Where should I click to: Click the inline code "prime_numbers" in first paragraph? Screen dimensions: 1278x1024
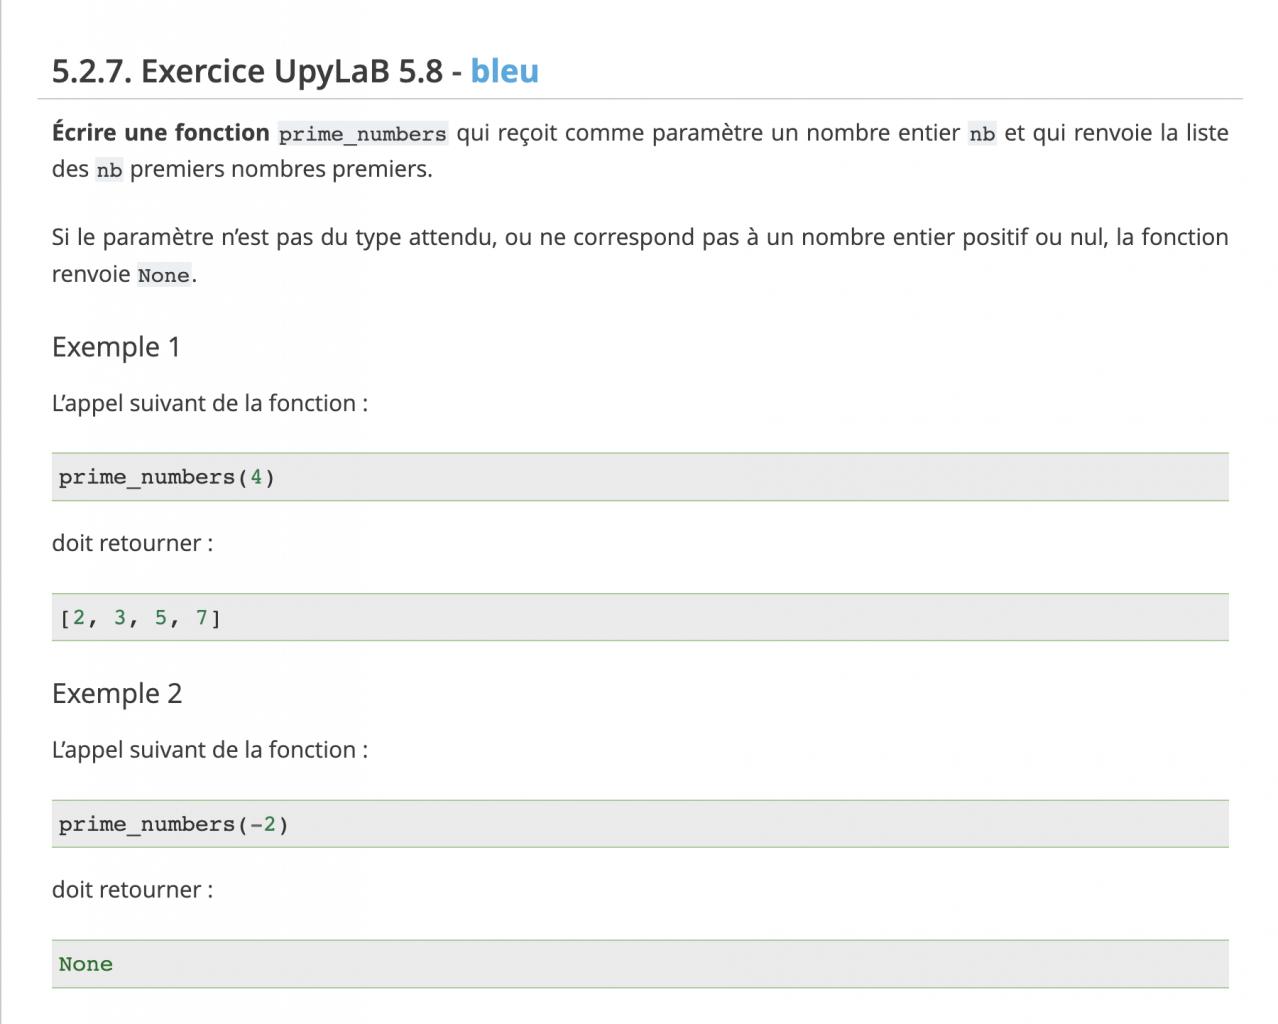pyautogui.click(x=362, y=134)
